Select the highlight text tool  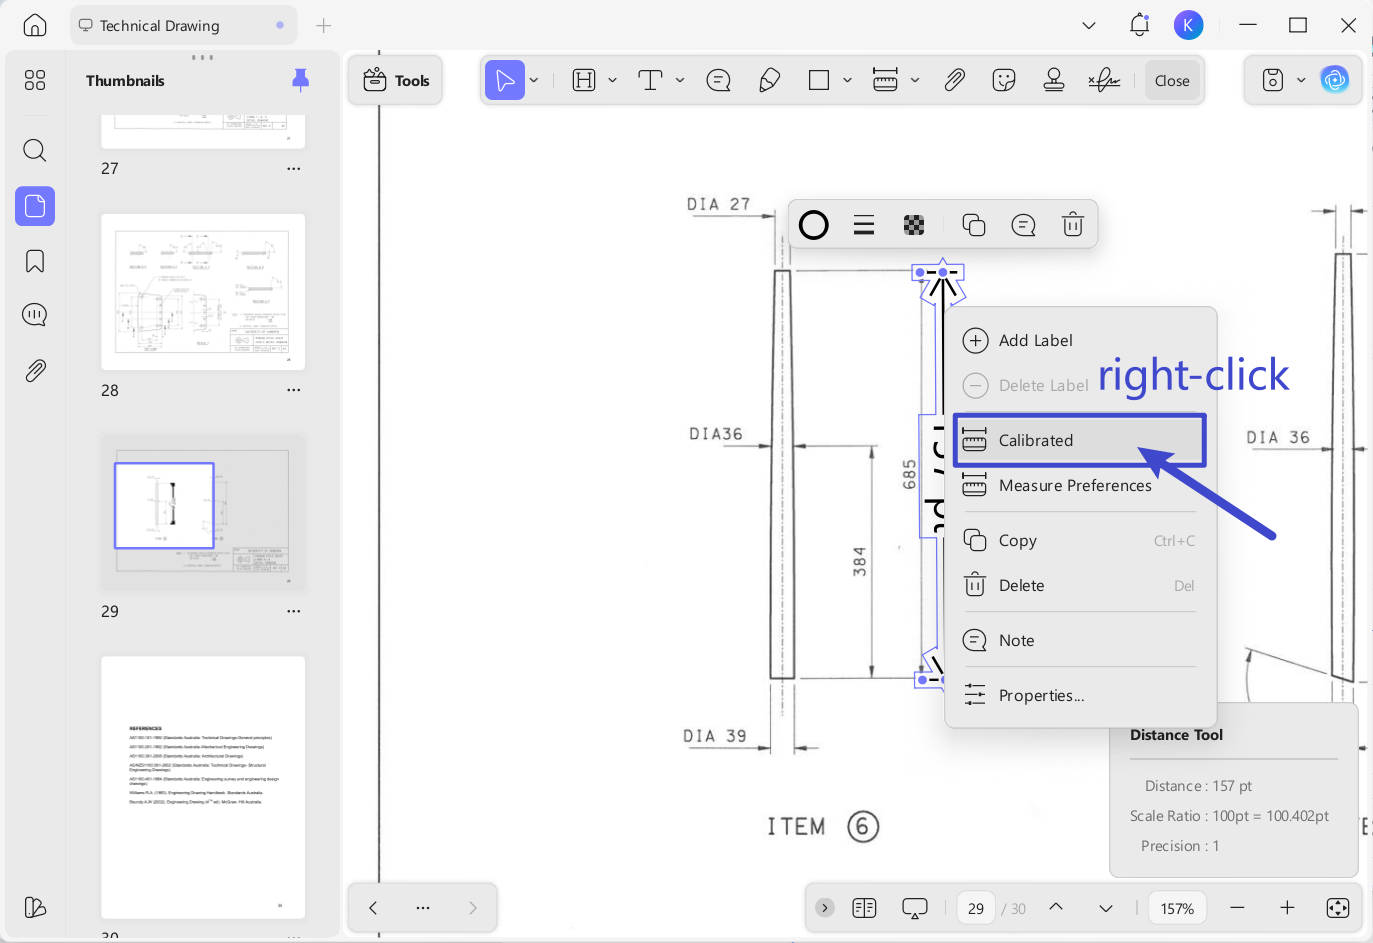(584, 80)
